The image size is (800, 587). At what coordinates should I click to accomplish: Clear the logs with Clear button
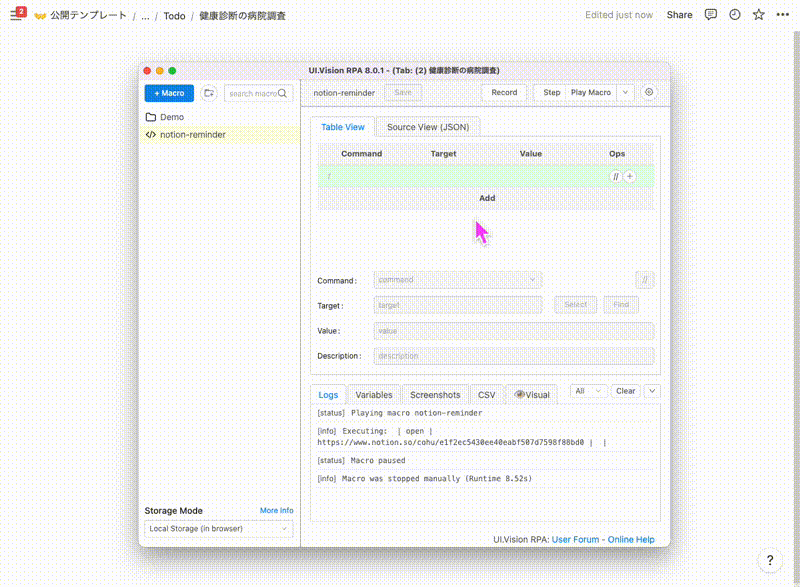[x=626, y=391]
